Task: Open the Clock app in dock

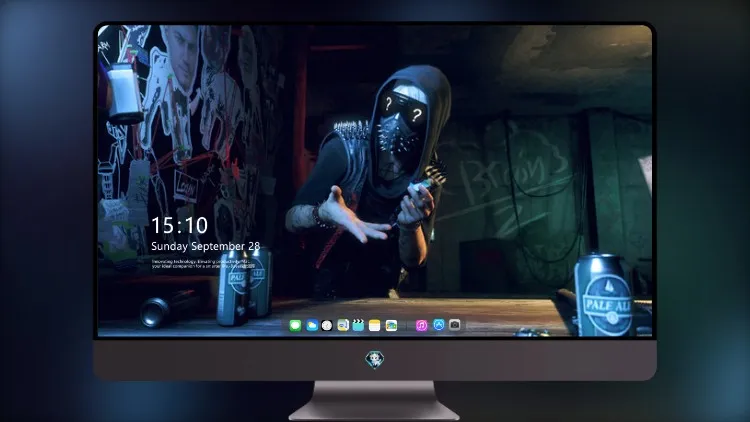Action: click(x=327, y=326)
